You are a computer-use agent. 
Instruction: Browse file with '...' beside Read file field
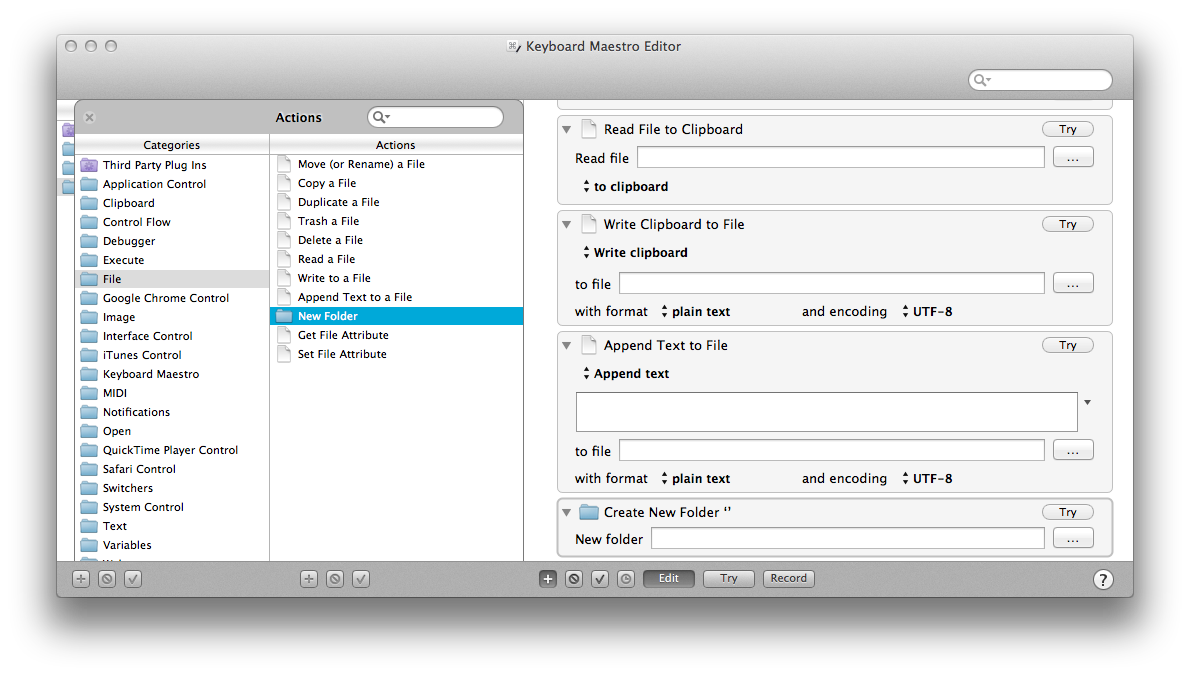pyautogui.click(x=1072, y=158)
